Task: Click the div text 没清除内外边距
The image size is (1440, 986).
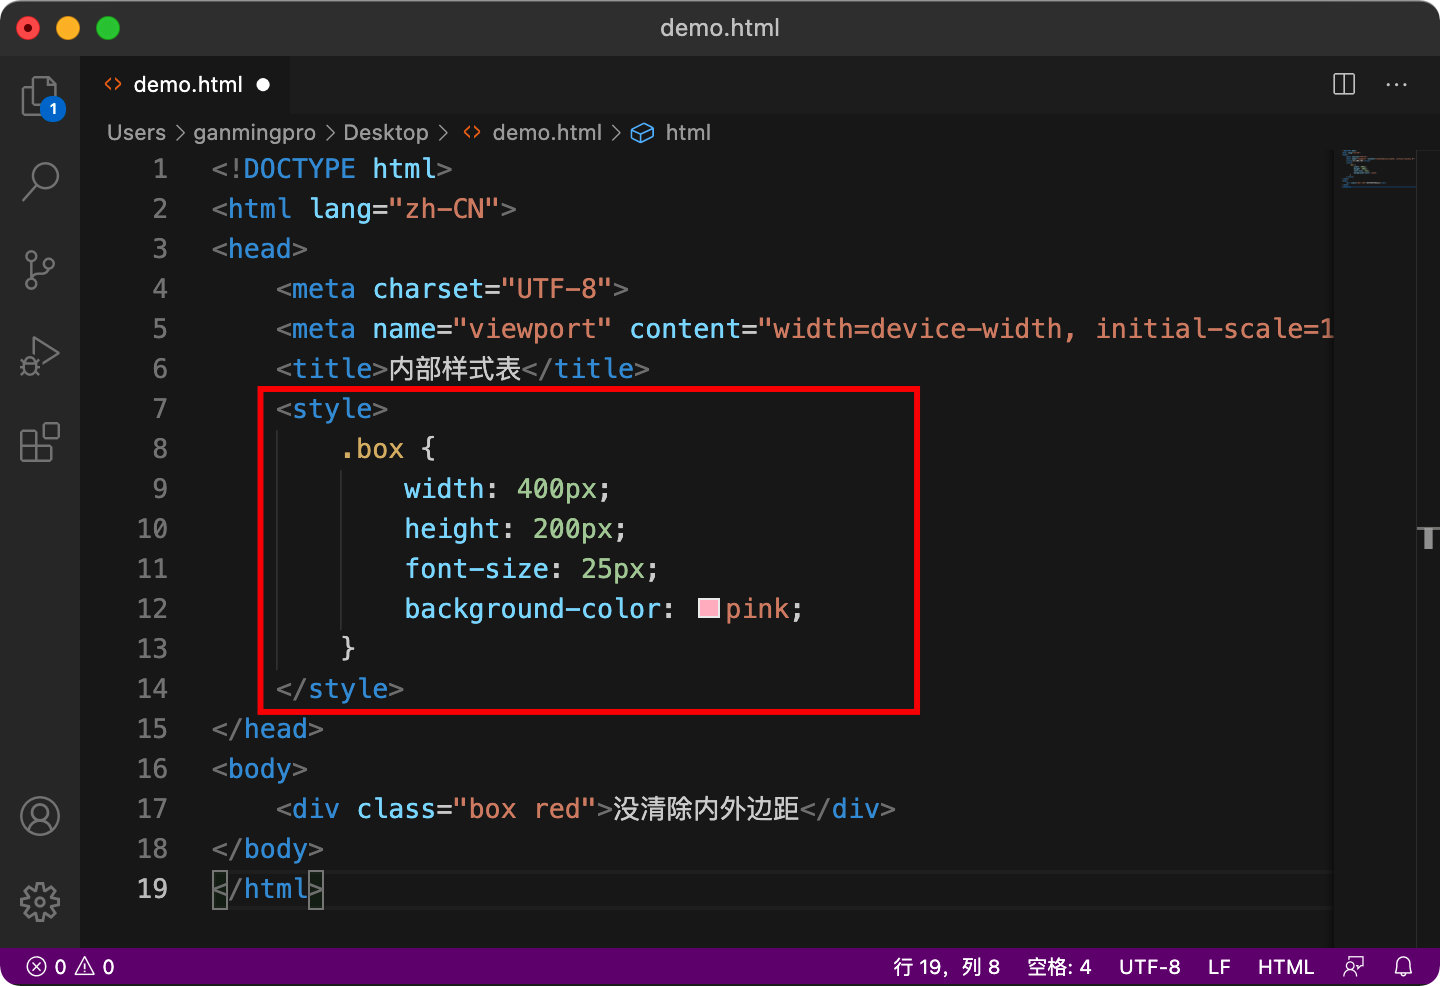Action: pyautogui.click(x=706, y=809)
